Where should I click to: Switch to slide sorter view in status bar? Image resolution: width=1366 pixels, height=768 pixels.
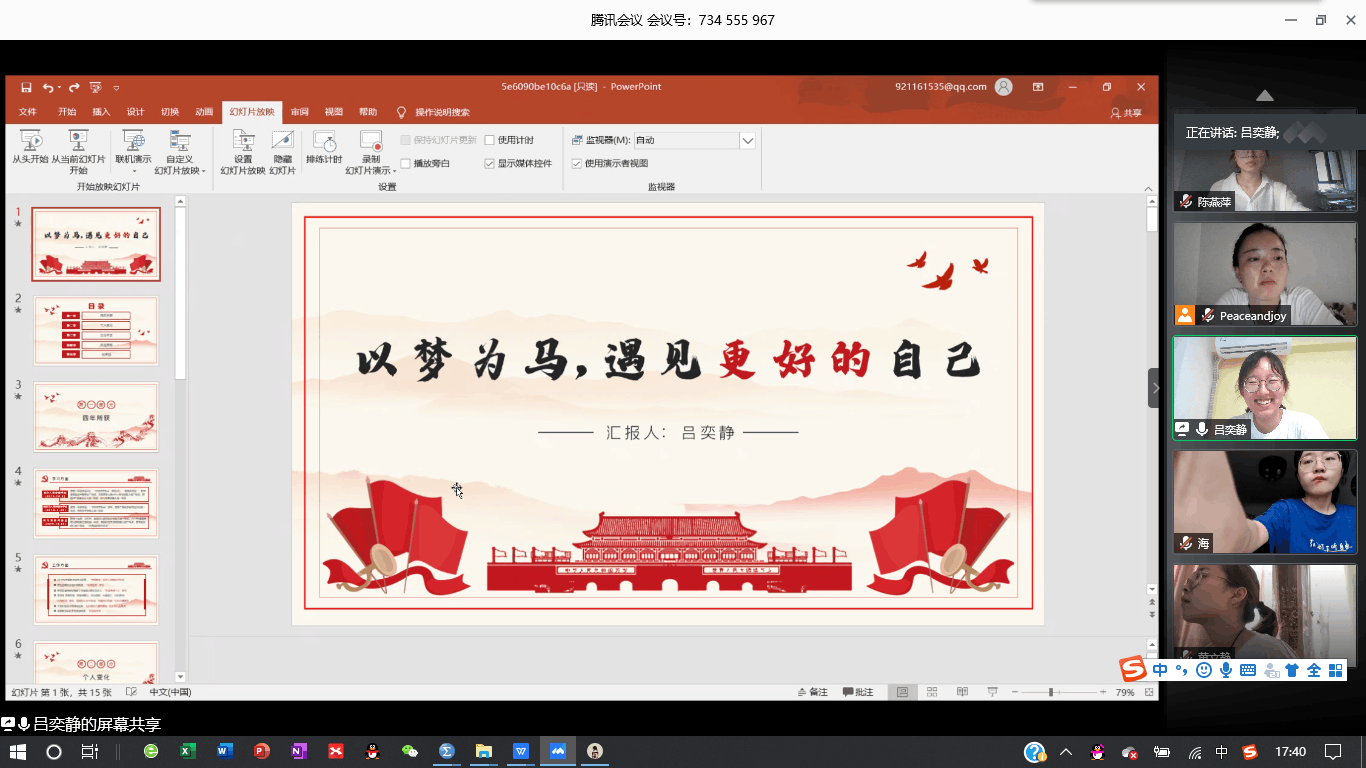pos(932,692)
